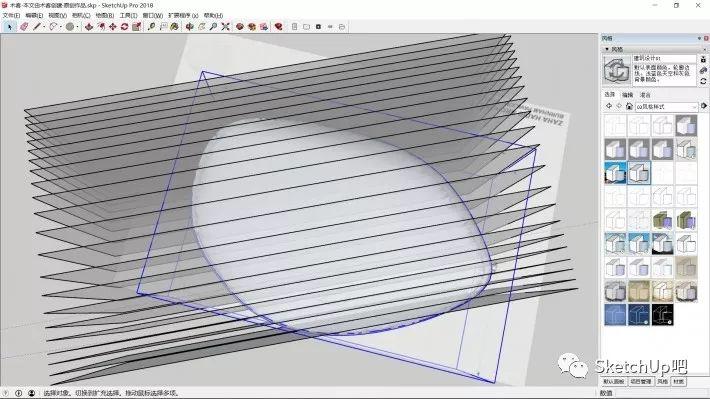The image size is (710, 399).
Task: Activate the Push/Pull tool
Action: pyautogui.click(x=89, y=27)
